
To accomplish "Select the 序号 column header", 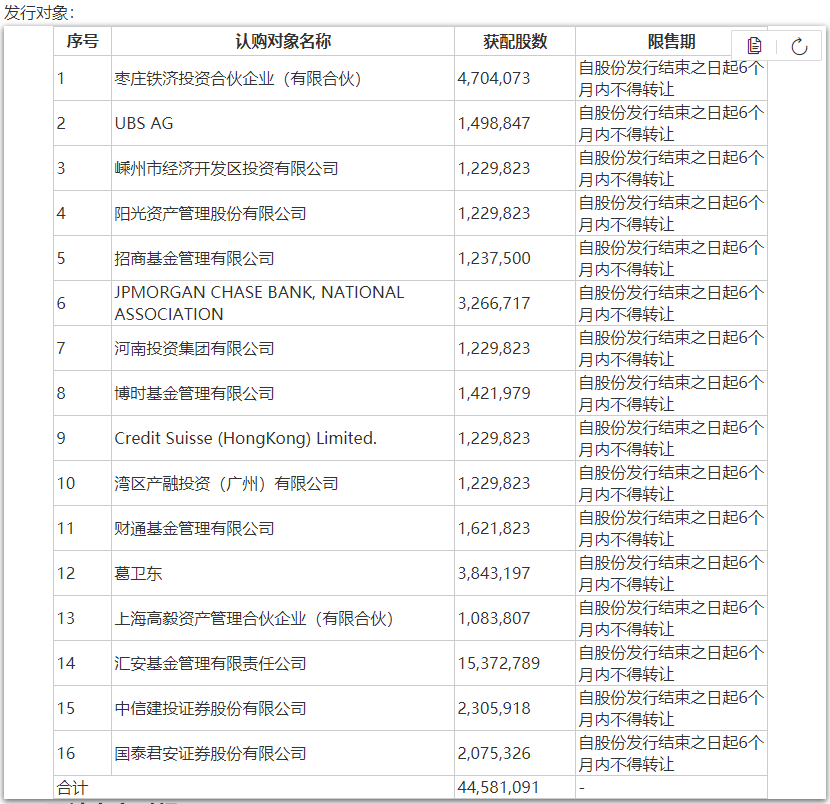I will pyautogui.click(x=83, y=41).
